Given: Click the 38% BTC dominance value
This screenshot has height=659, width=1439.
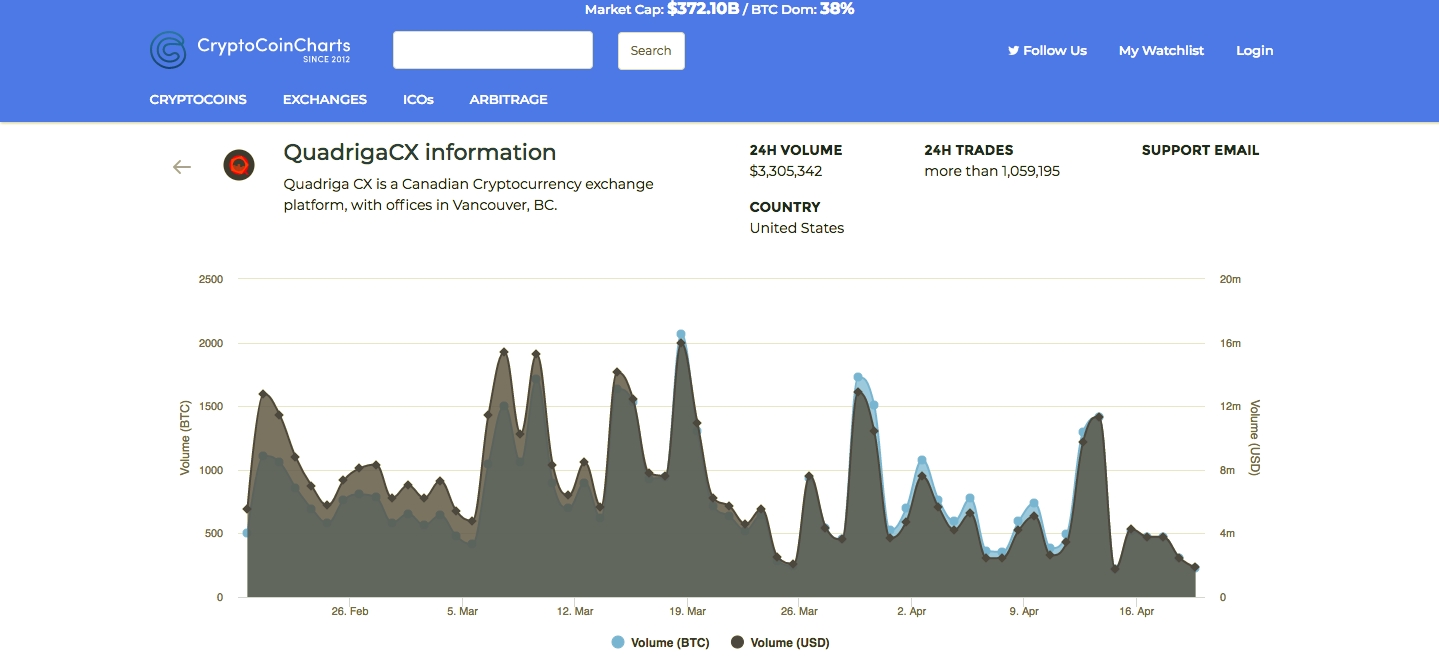Looking at the screenshot, I should [x=837, y=9].
